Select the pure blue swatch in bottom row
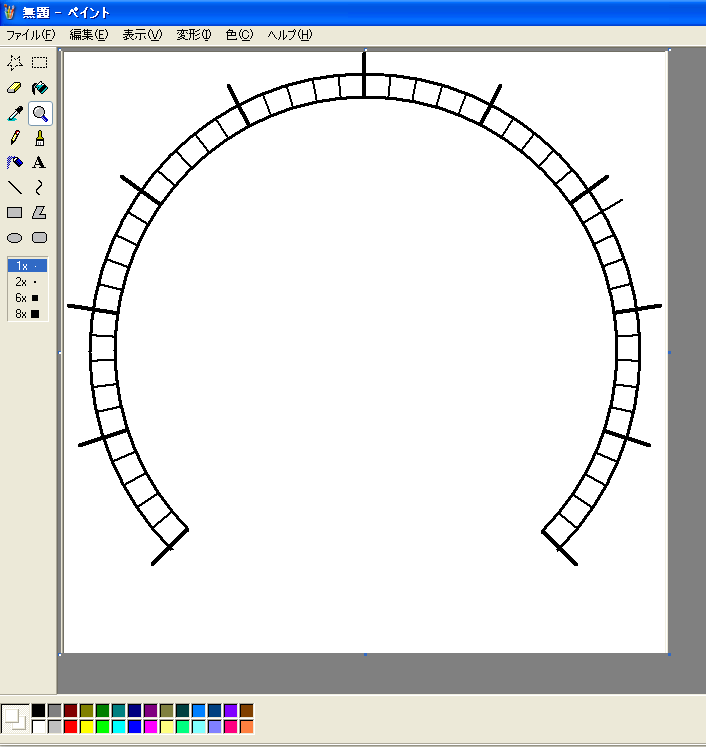The width and height of the screenshot is (706, 747). point(134,727)
